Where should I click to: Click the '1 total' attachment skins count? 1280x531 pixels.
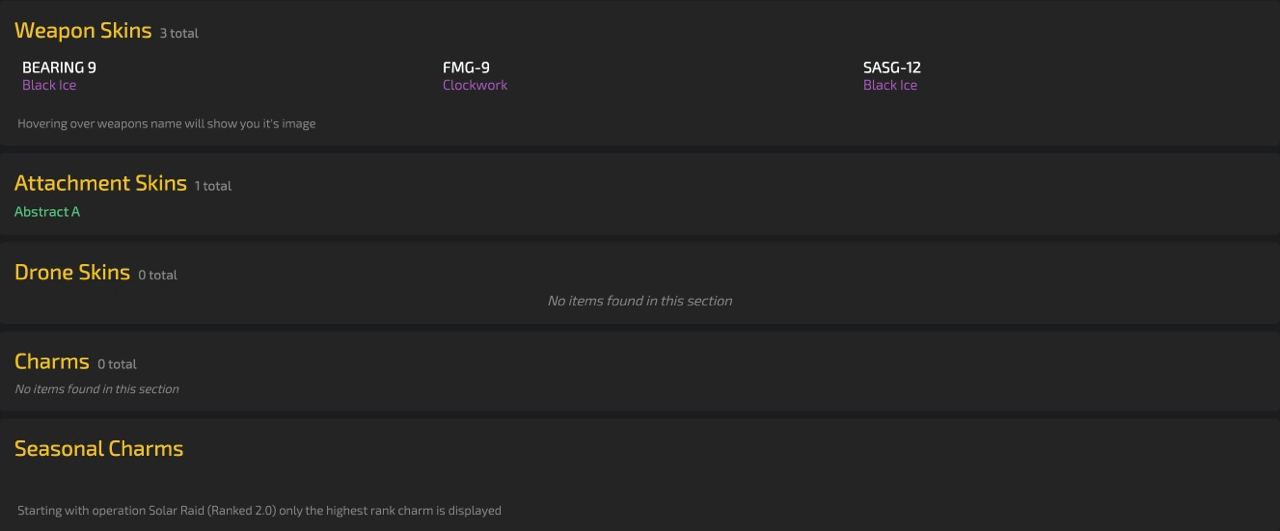click(x=213, y=186)
